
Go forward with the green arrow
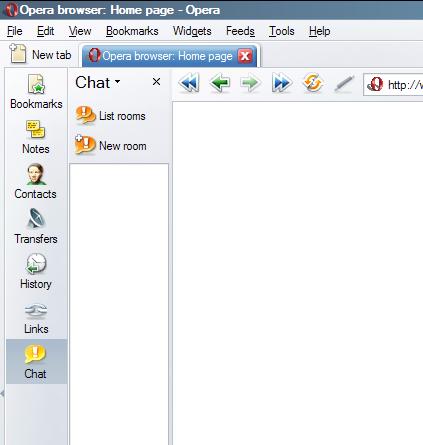click(x=250, y=82)
